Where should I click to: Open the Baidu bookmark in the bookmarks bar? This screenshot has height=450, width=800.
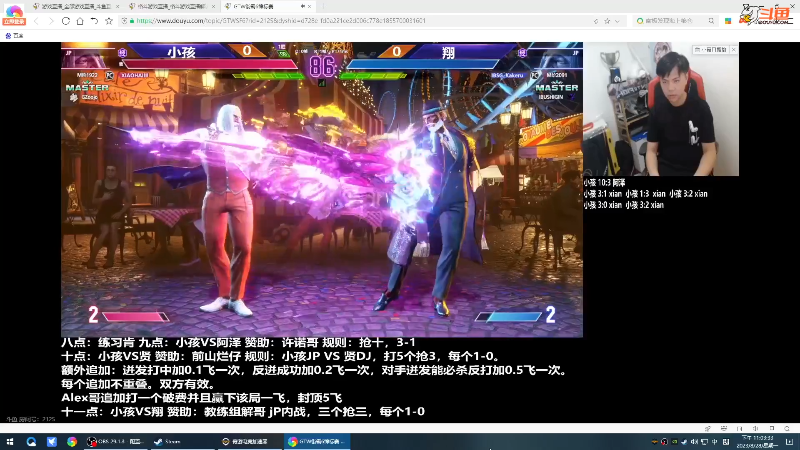click(x=14, y=36)
